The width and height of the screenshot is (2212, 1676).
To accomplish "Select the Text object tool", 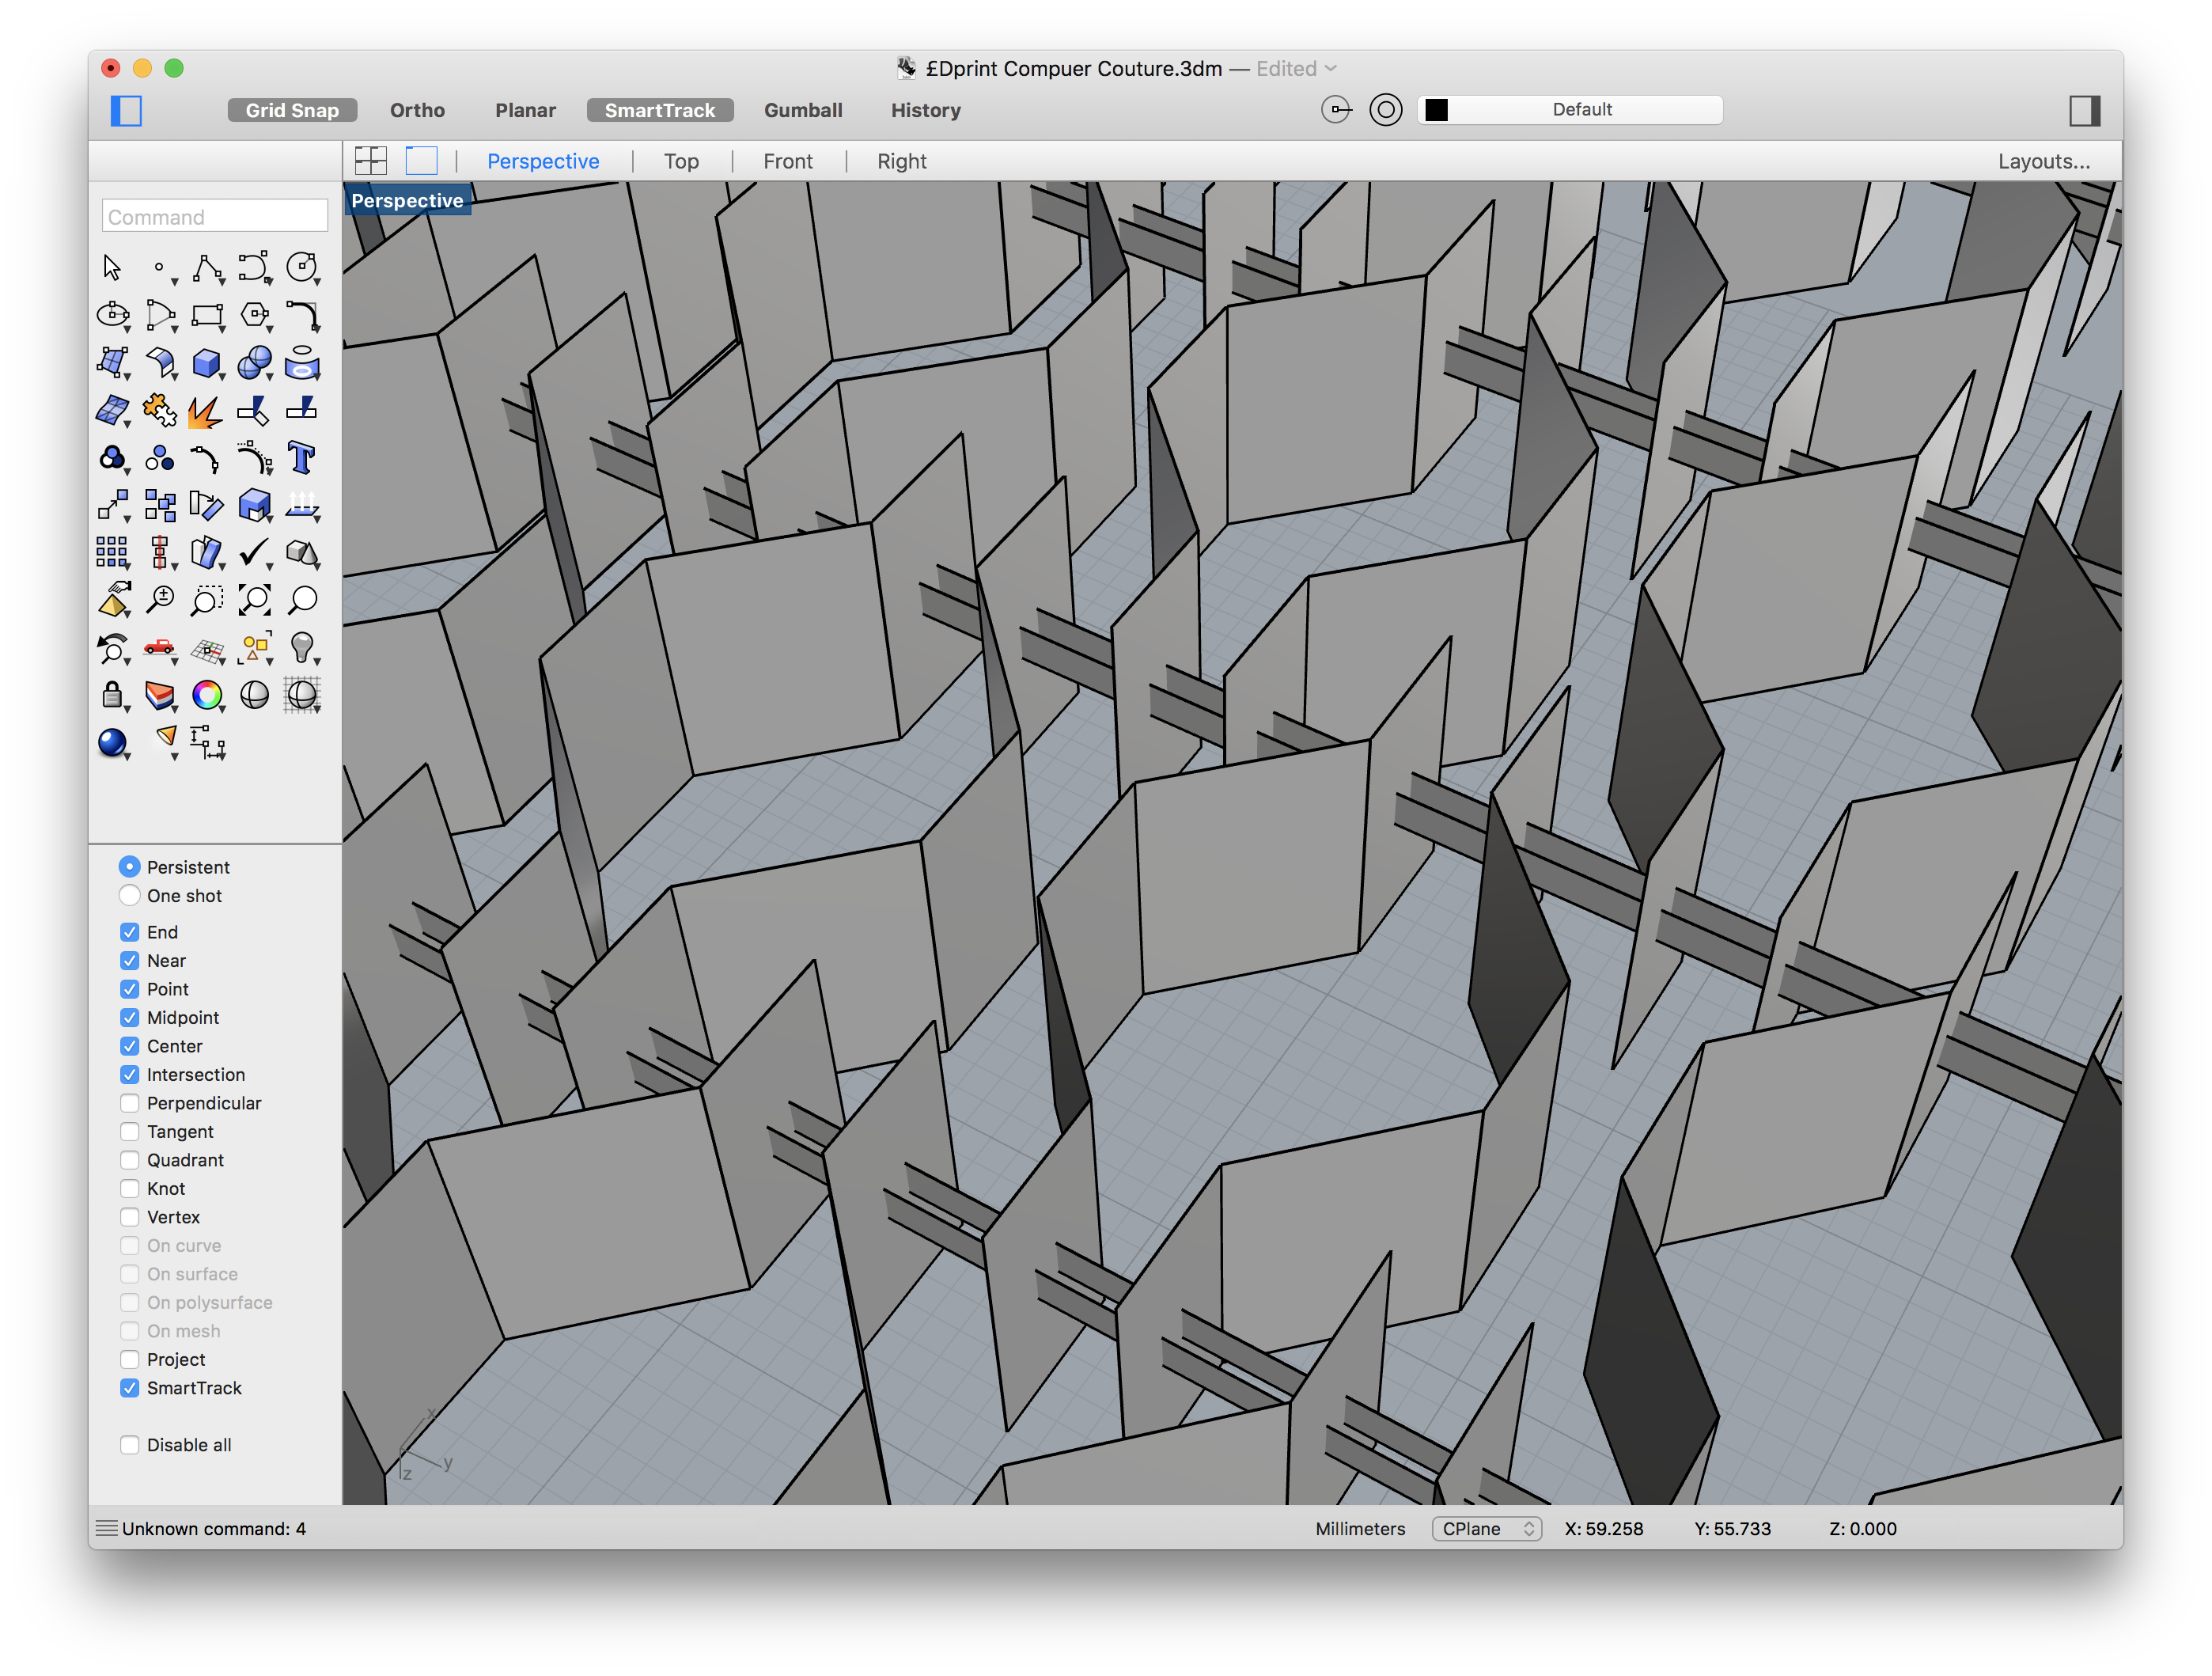I will [301, 458].
